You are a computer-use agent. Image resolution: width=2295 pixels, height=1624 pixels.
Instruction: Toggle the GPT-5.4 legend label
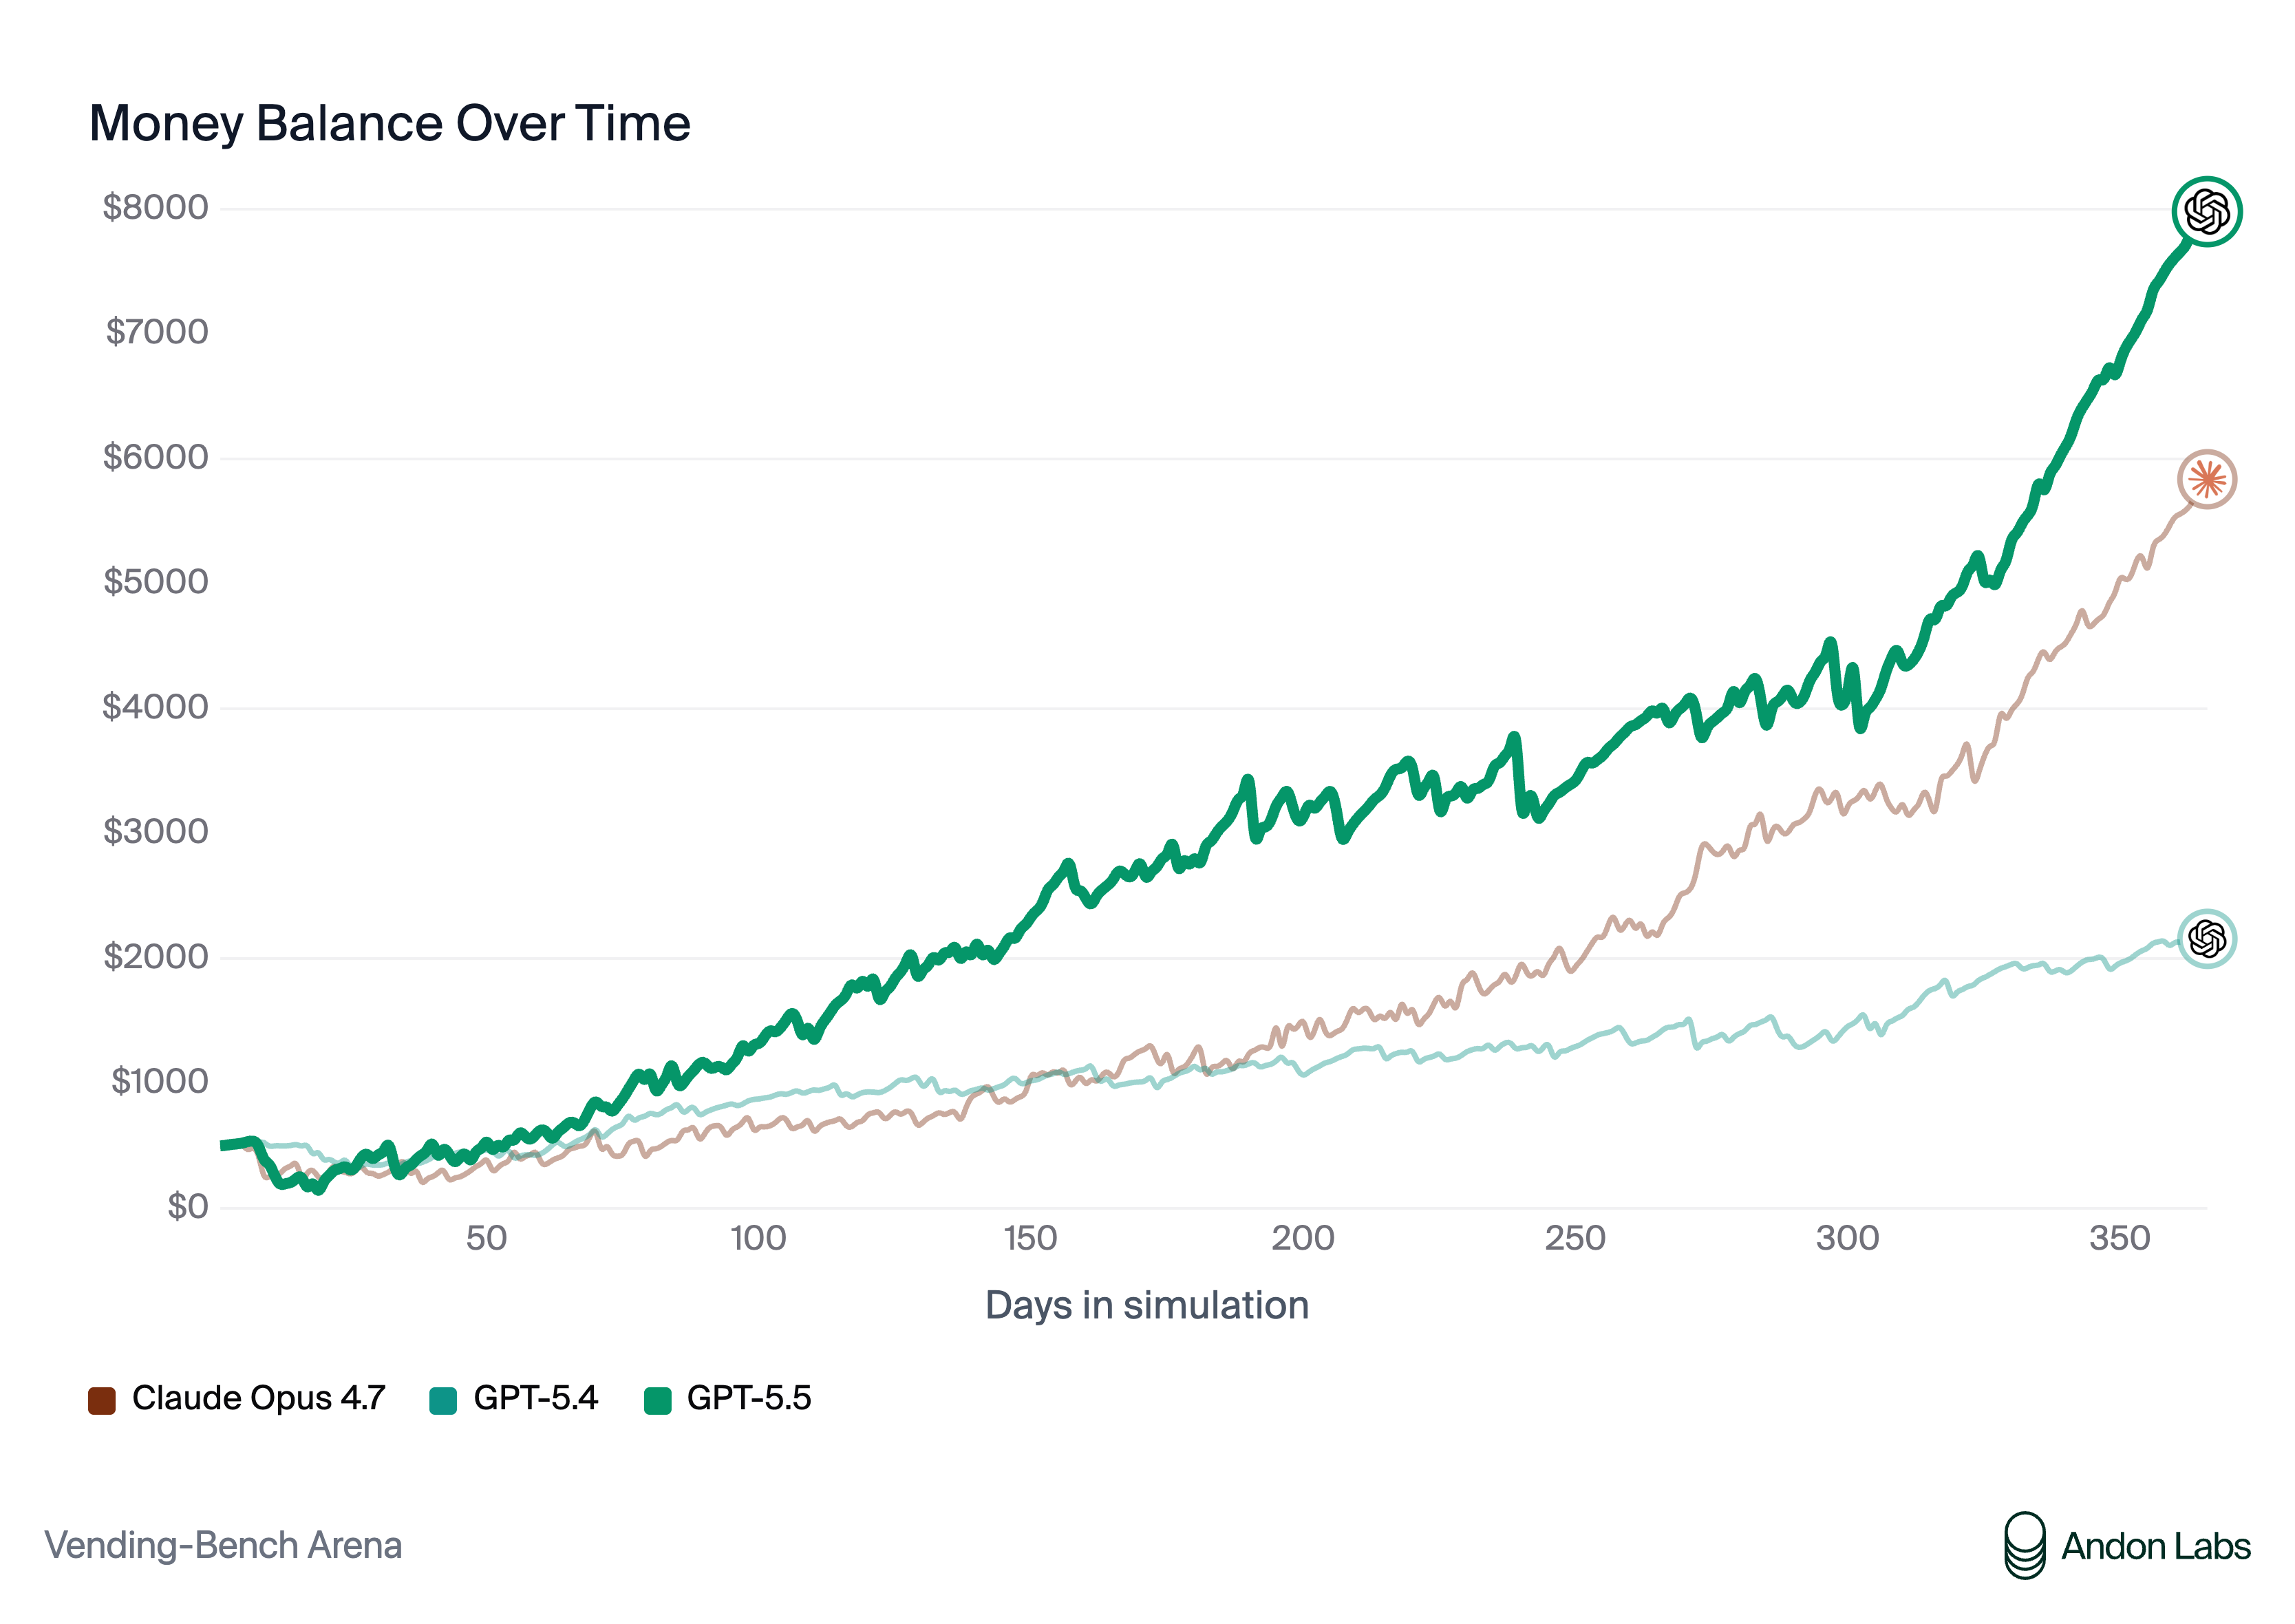click(x=535, y=1398)
